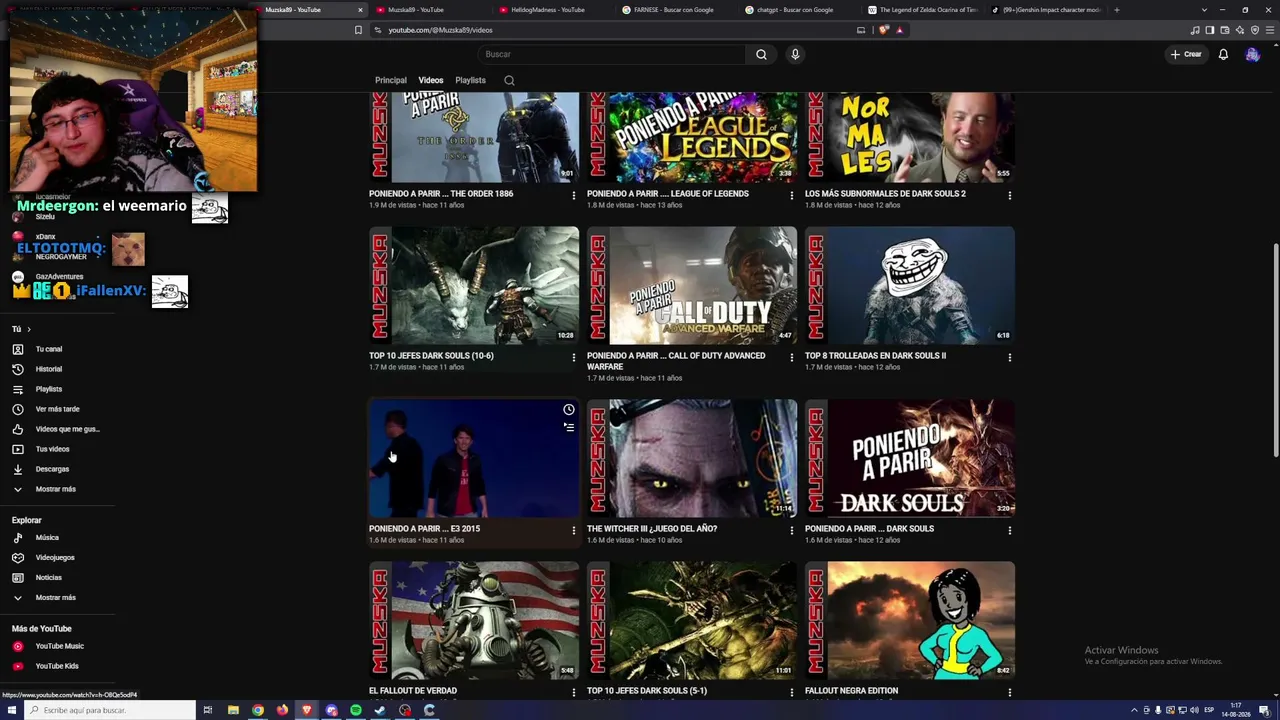Image resolution: width=1280 pixels, height=720 pixels.
Task: Go to Tu canal in sidebar
Action: tap(48, 349)
